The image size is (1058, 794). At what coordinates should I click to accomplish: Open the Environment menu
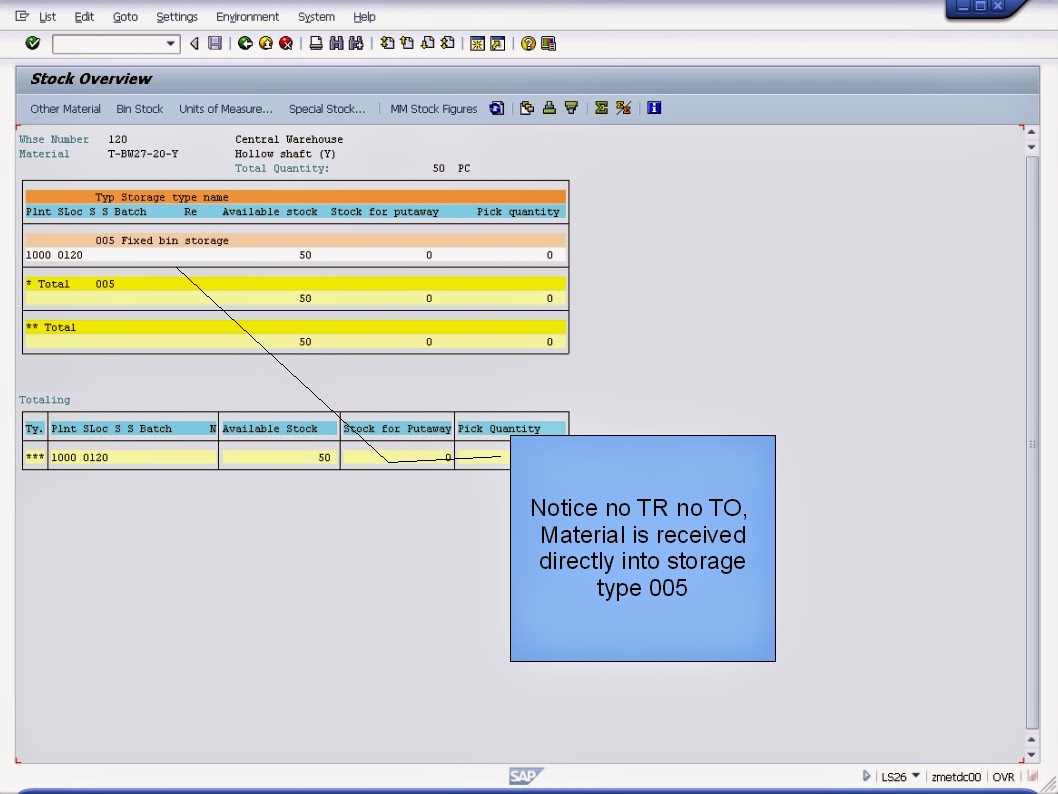[247, 16]
